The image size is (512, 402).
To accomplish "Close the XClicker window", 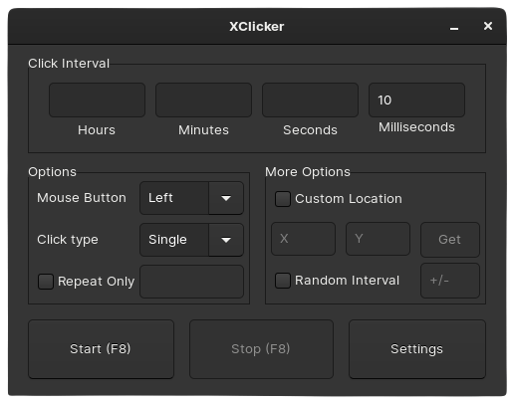I will [x=488, y=26].
